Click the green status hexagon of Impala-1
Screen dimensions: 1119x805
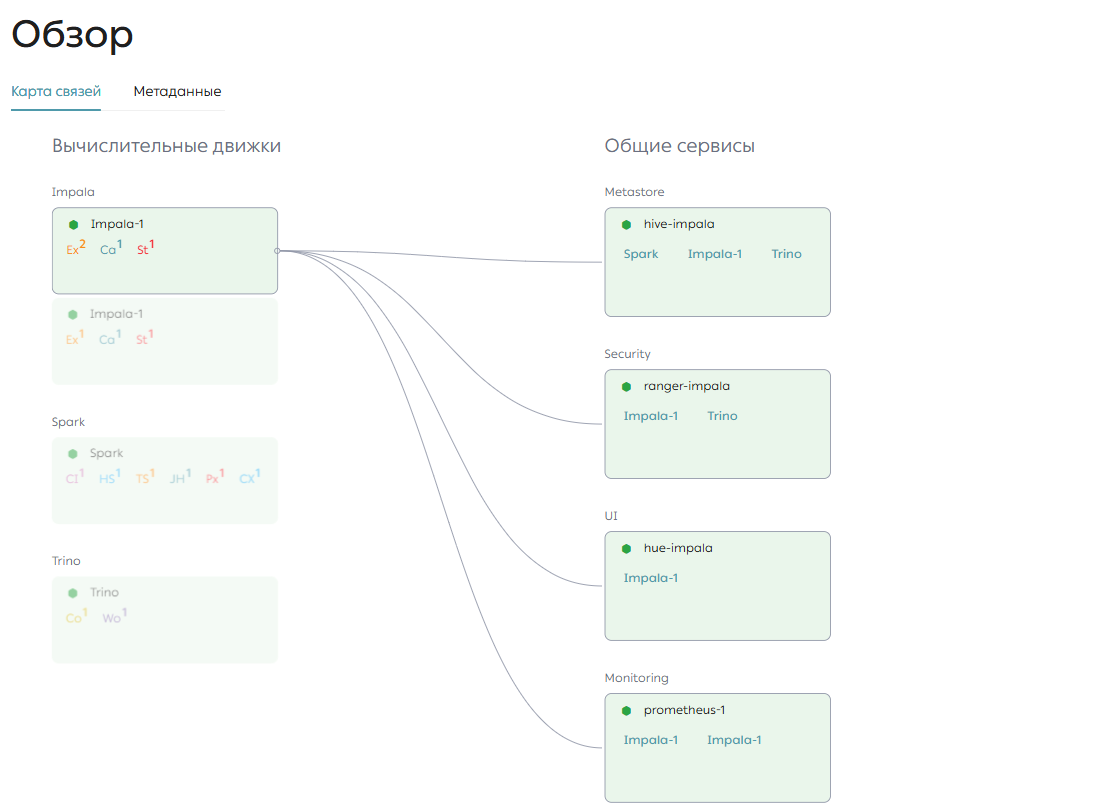pos(73,225)
